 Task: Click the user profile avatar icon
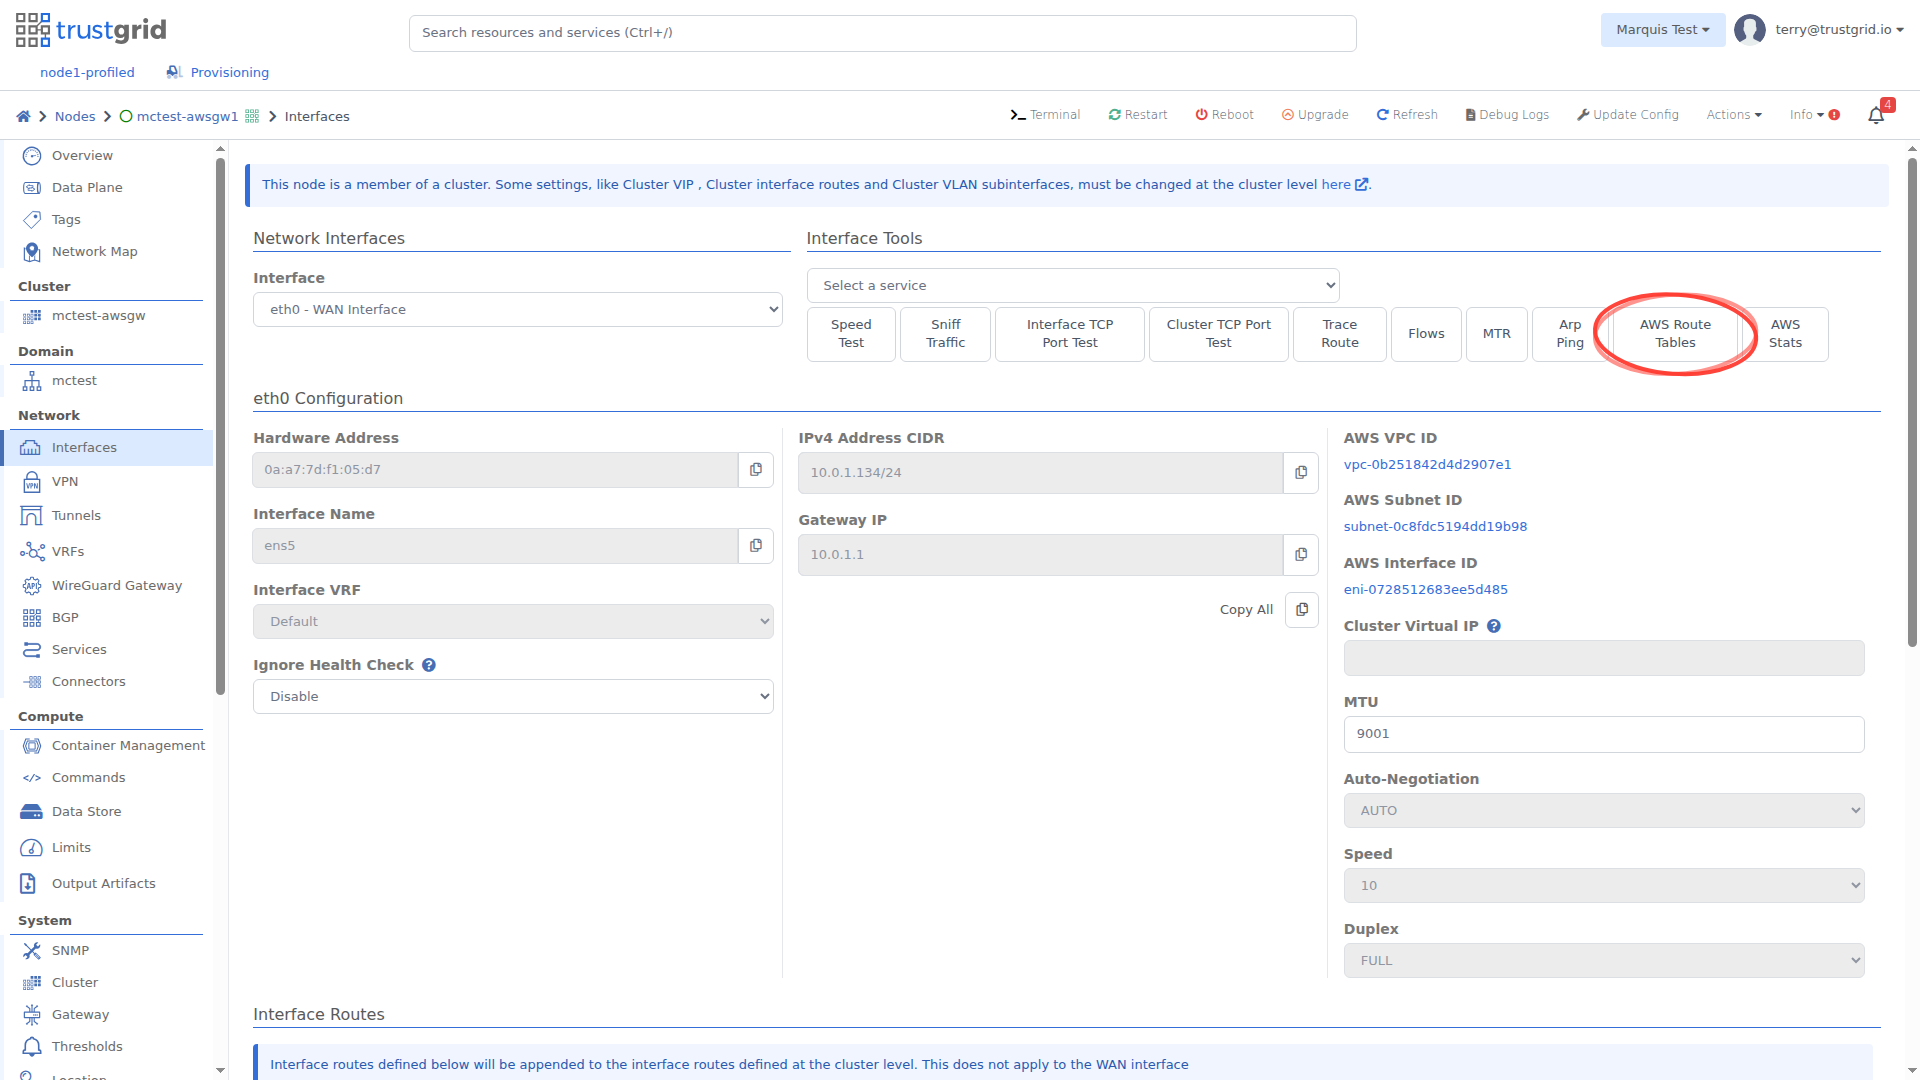[1749, 30]
